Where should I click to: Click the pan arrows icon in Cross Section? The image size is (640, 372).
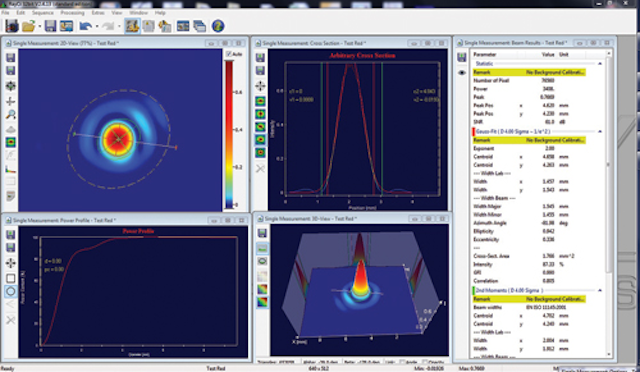(x=260, y=86)
